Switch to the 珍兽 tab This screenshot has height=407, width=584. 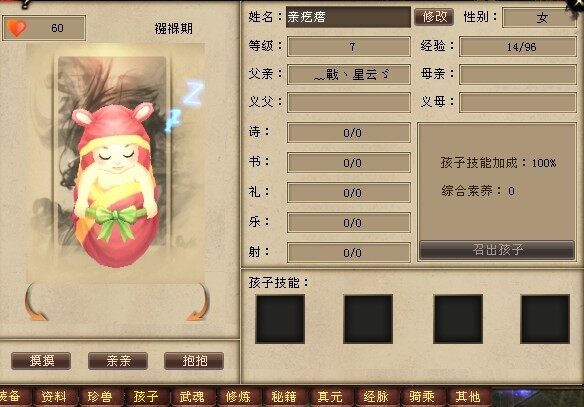[100, 397]
